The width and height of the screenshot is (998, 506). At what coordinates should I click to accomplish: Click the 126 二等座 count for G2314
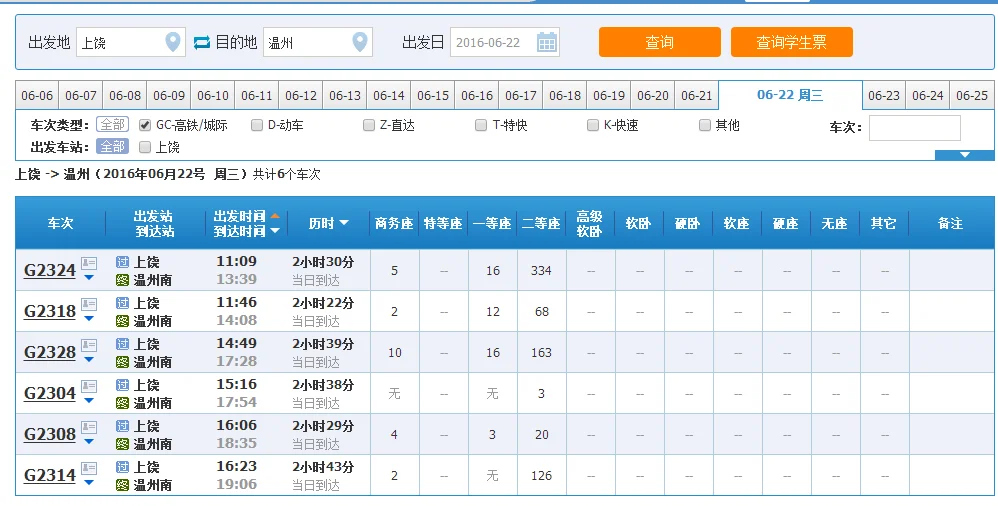[541, 475]
